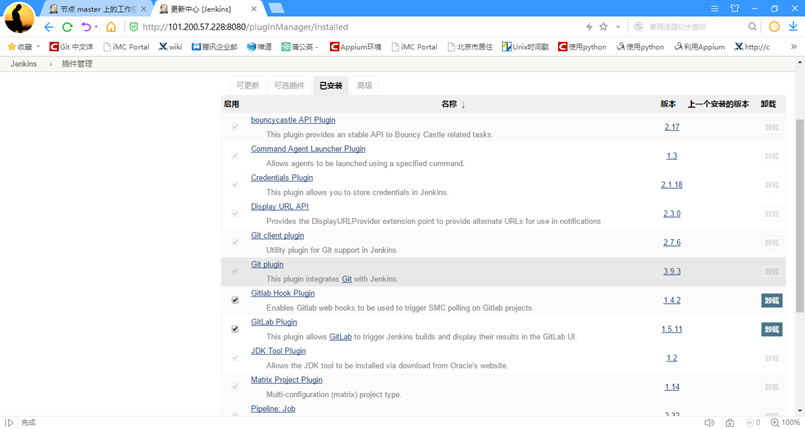Open the wiki bookmark
The width and height of the screenshot is (805, 429).
pyautogui.click(x=170, y=47)
